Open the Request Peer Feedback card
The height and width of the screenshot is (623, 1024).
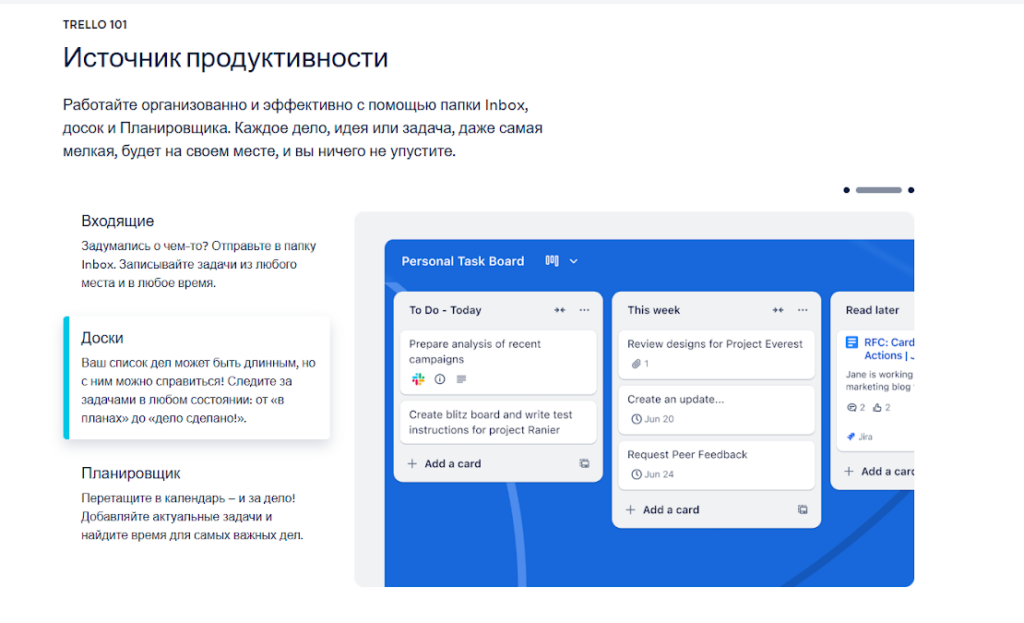pyautogui.click(x=716, y=464)
